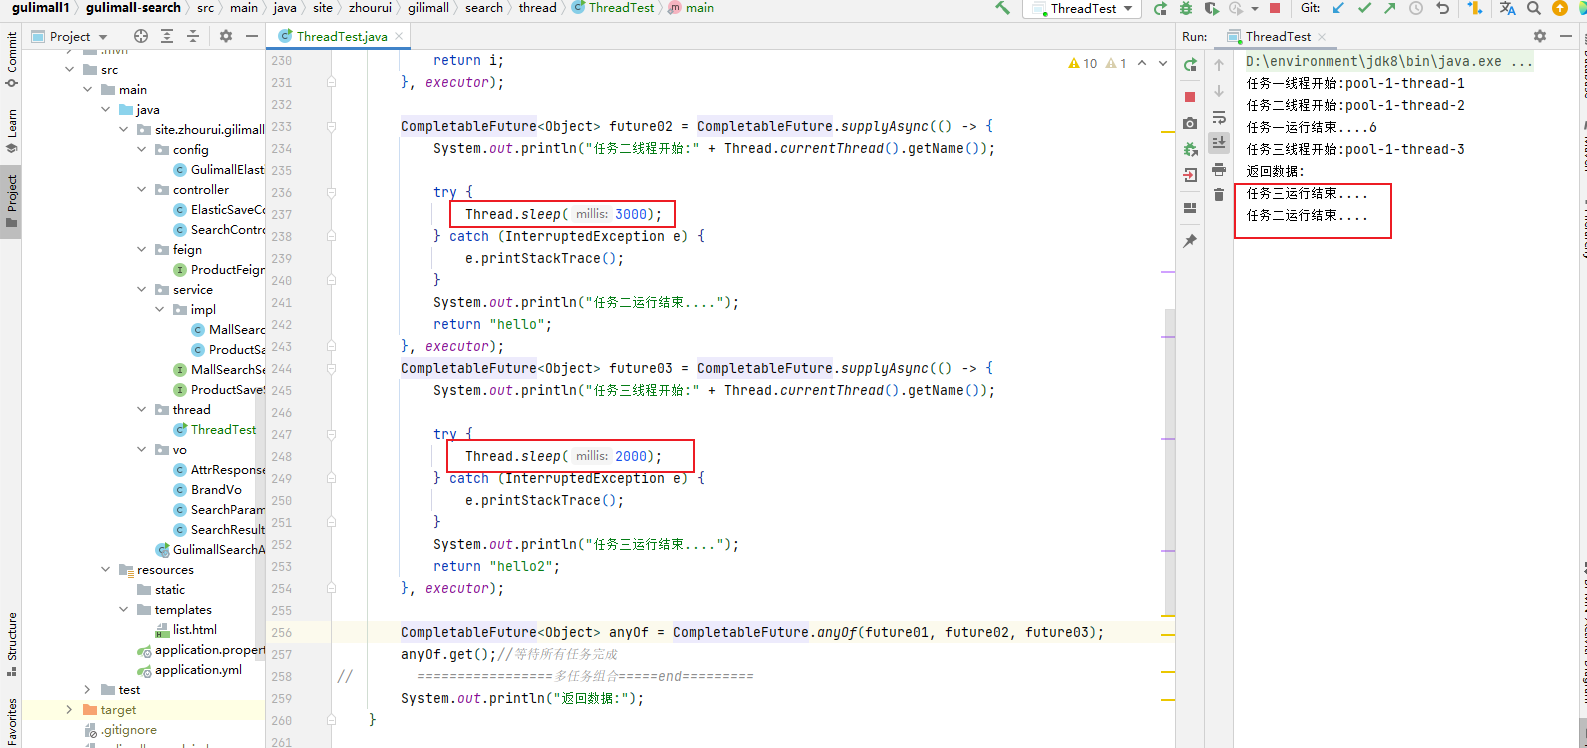Pin the Run tab with the pin icon

(1190, 241)
